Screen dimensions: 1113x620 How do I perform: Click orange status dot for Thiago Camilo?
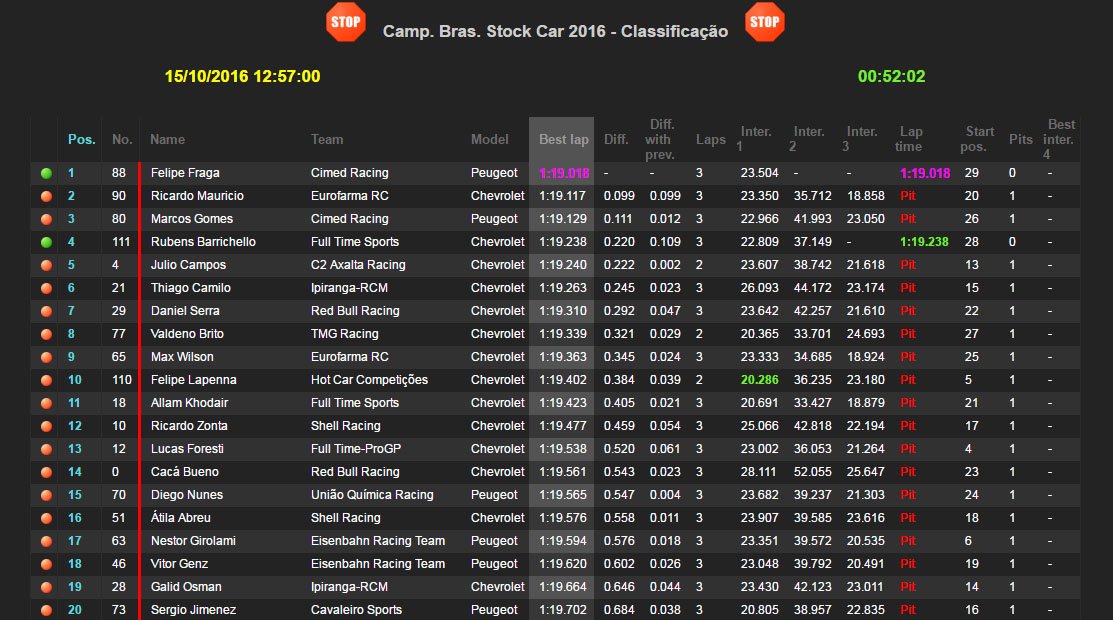click(x=46, y=288)
